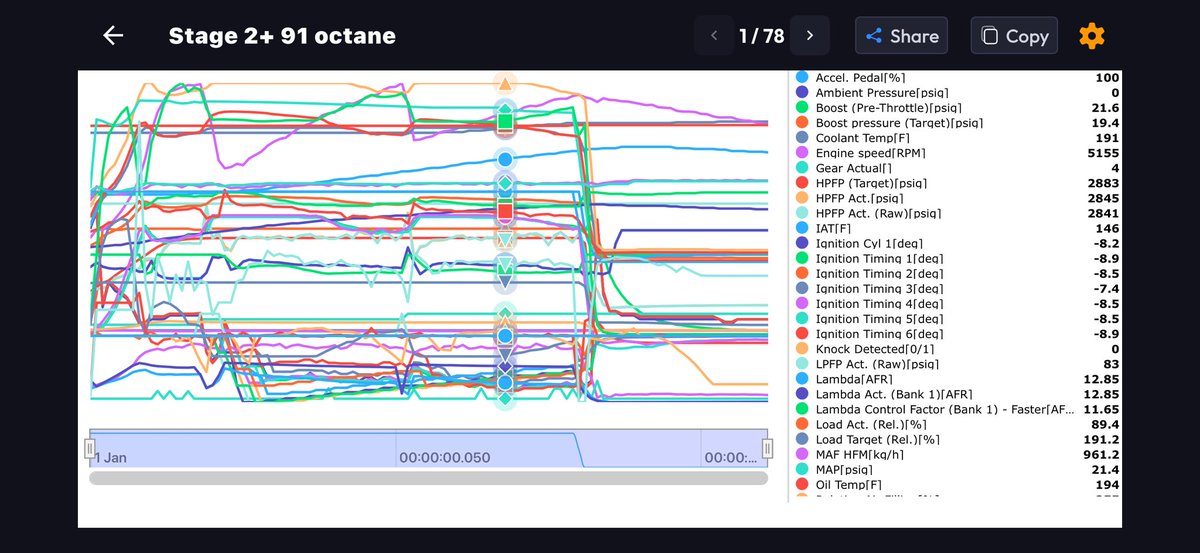The width and height of the screenshot is (1200, 553).
Task: Click Lambda Act. (Bank 1)[AFR] color dot
Action: point(802,394)
